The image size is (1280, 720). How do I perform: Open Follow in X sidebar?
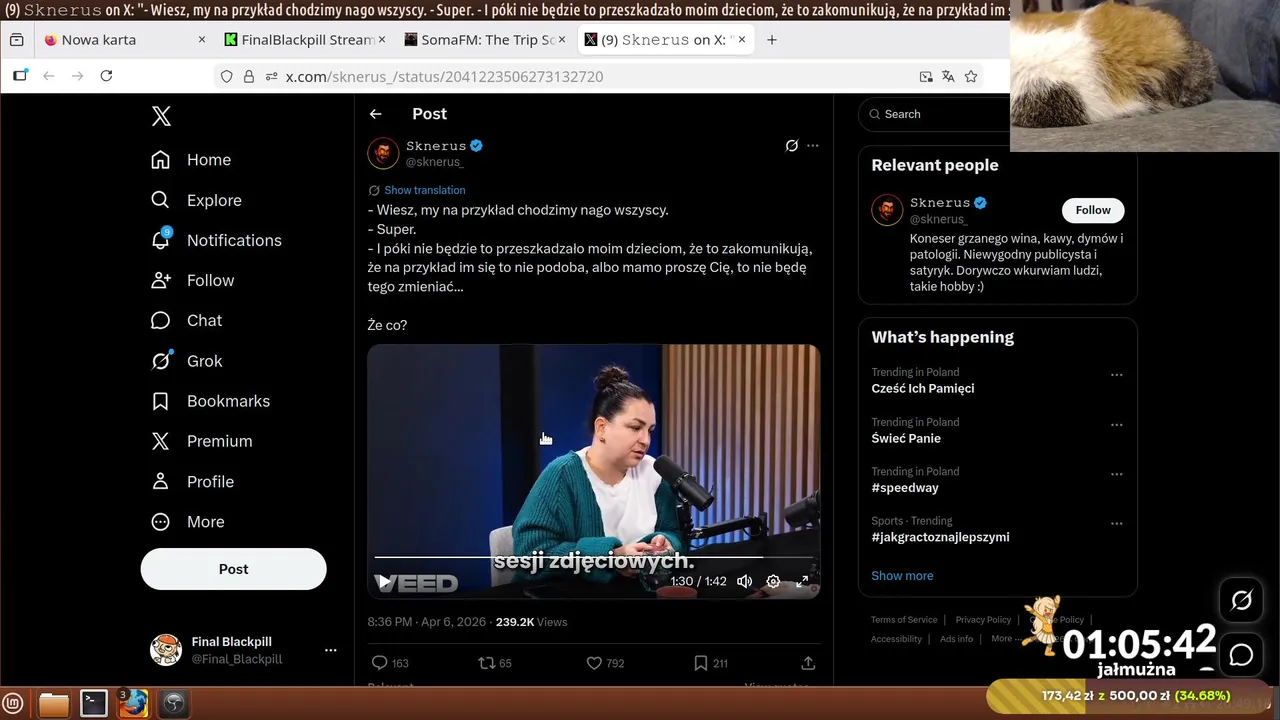tap(192, 280)
